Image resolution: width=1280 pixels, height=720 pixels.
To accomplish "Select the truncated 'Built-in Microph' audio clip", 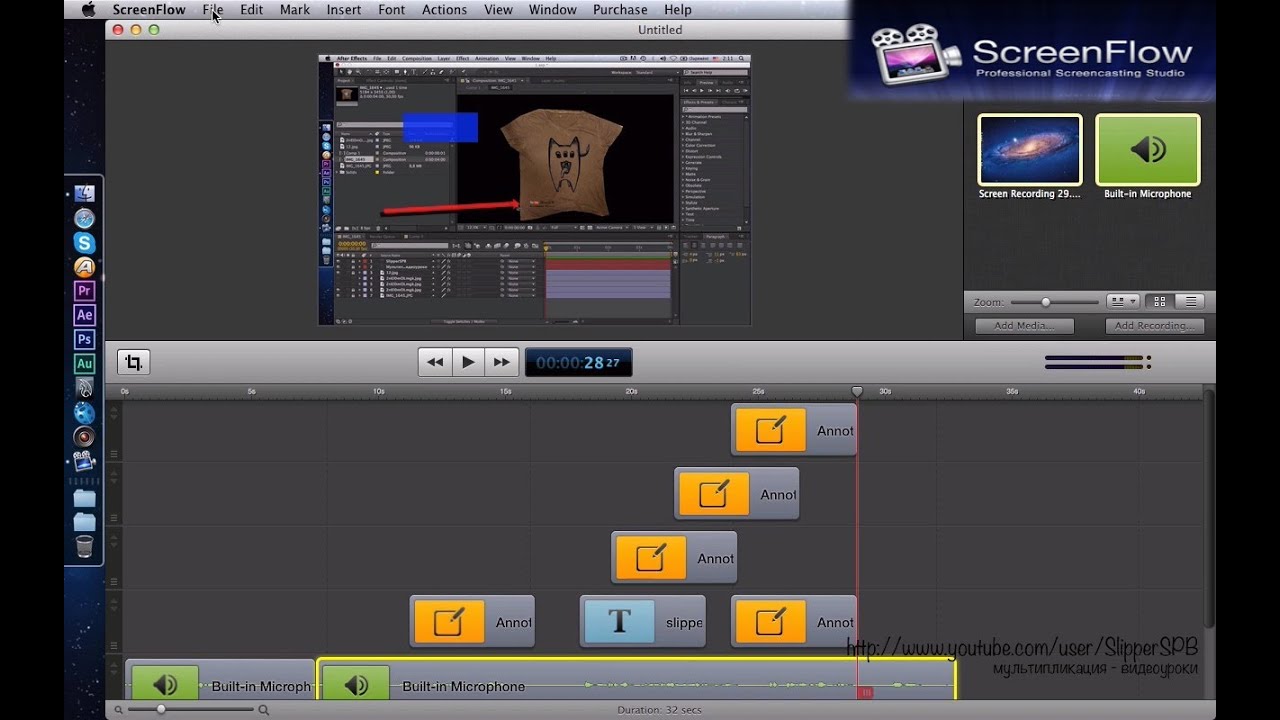I will click(x=220, y=680).
